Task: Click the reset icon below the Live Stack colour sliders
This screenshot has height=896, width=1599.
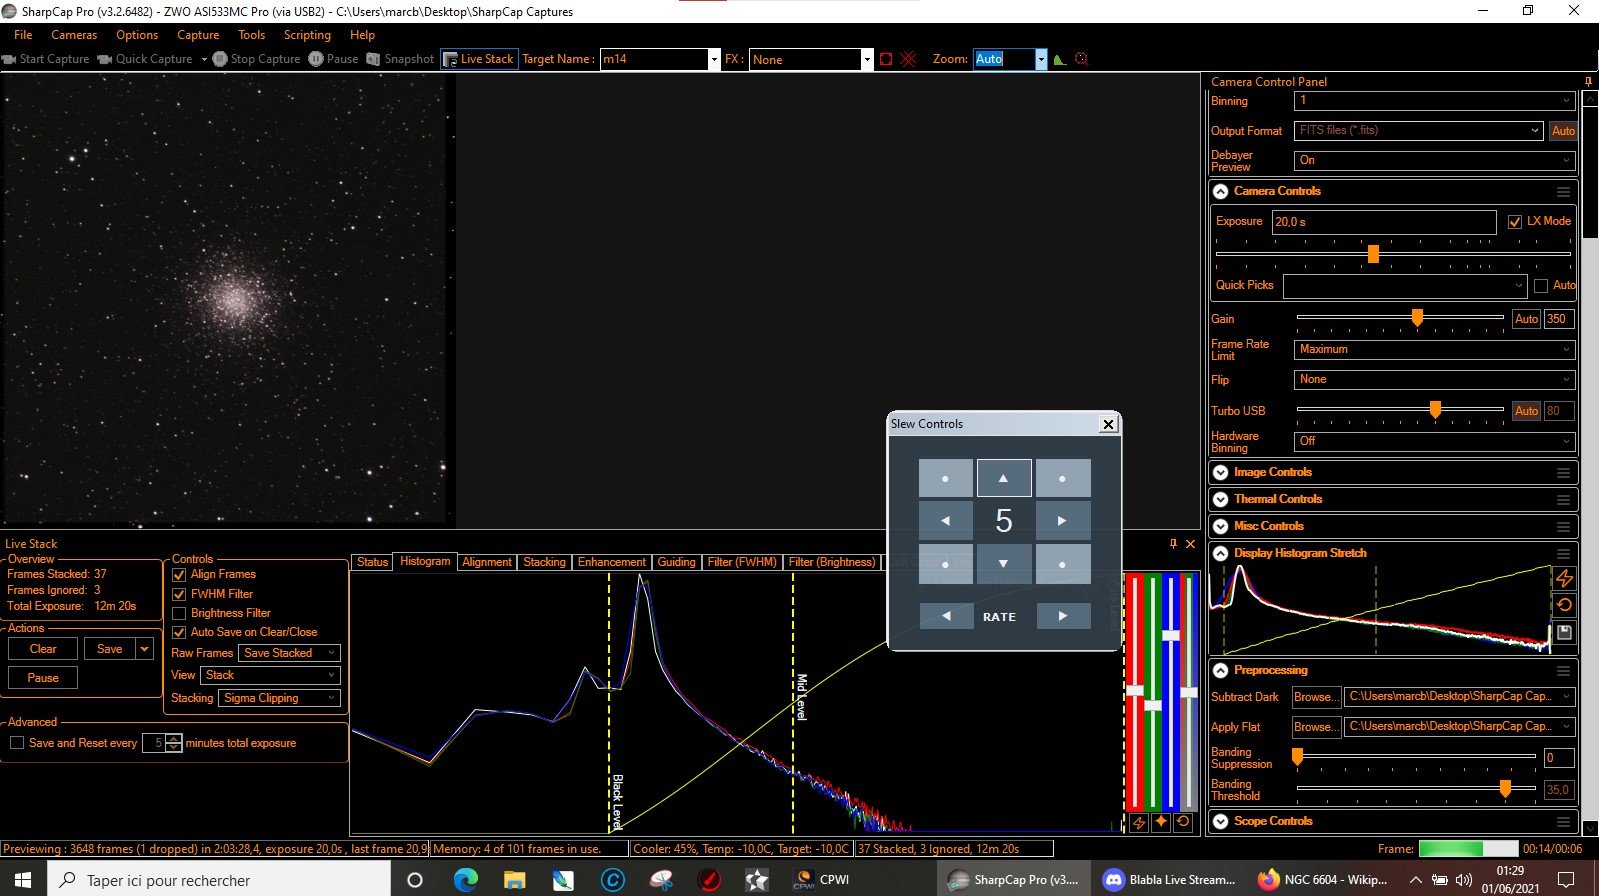Action: pos(1183,823)
